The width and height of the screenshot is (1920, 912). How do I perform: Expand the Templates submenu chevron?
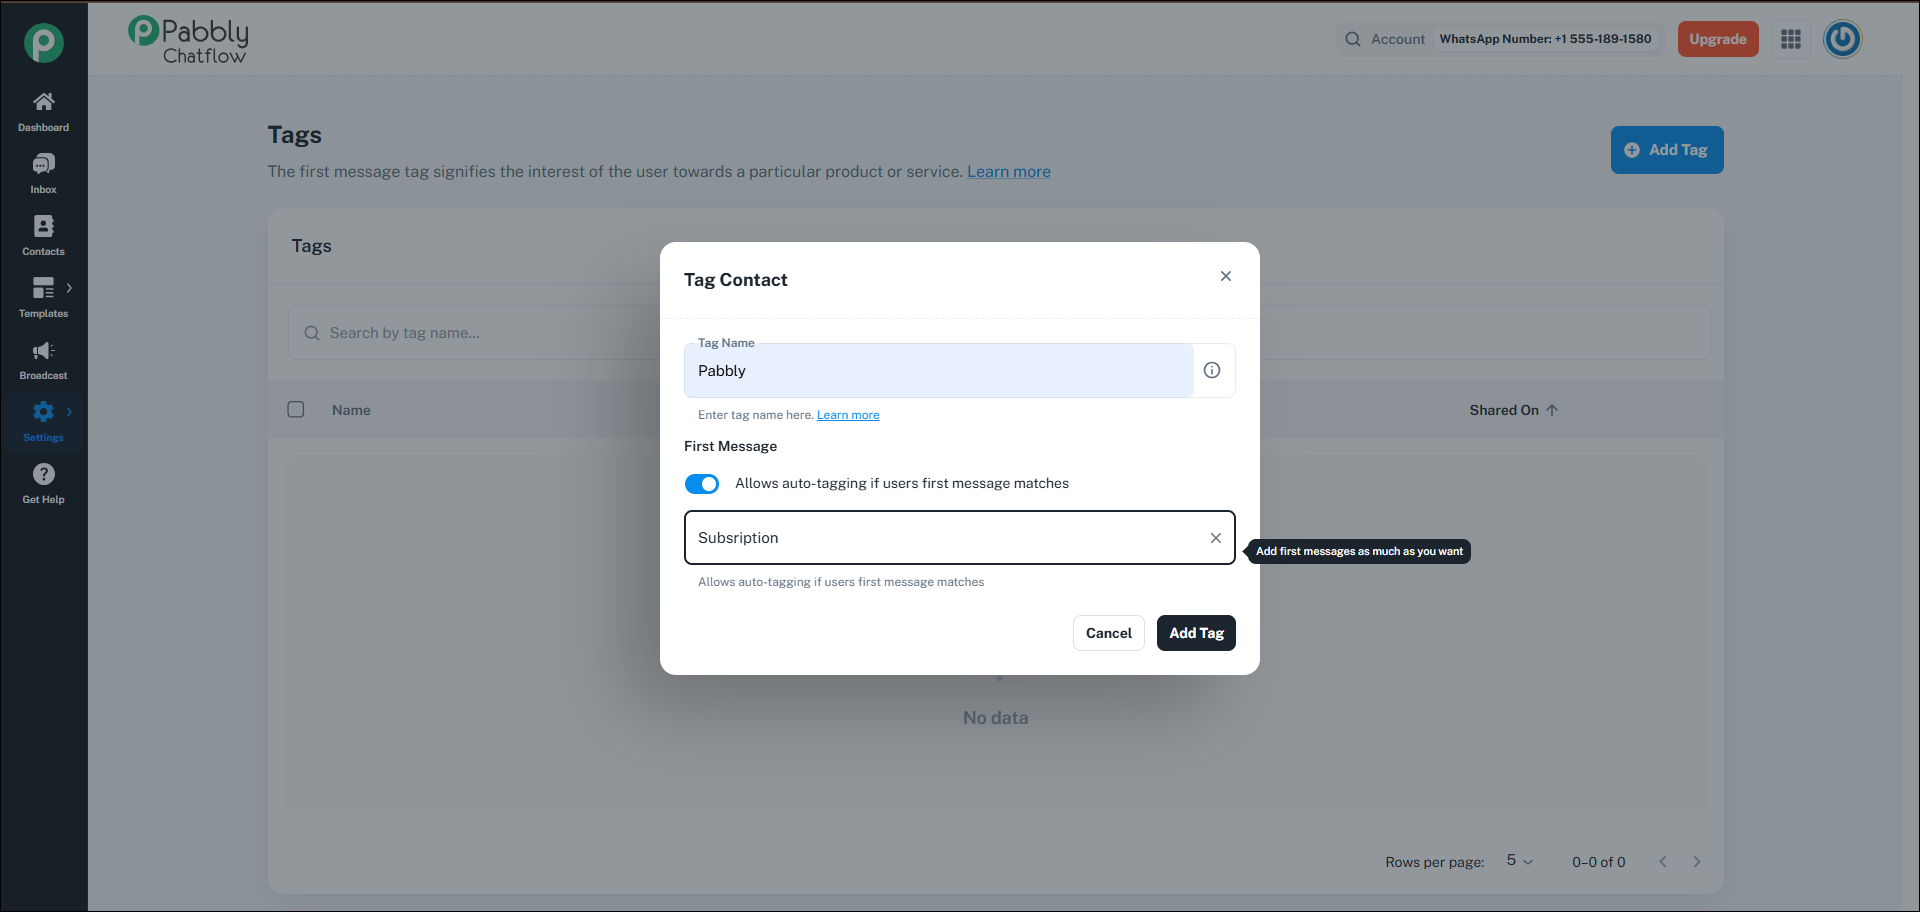click(x=69, y=288)
